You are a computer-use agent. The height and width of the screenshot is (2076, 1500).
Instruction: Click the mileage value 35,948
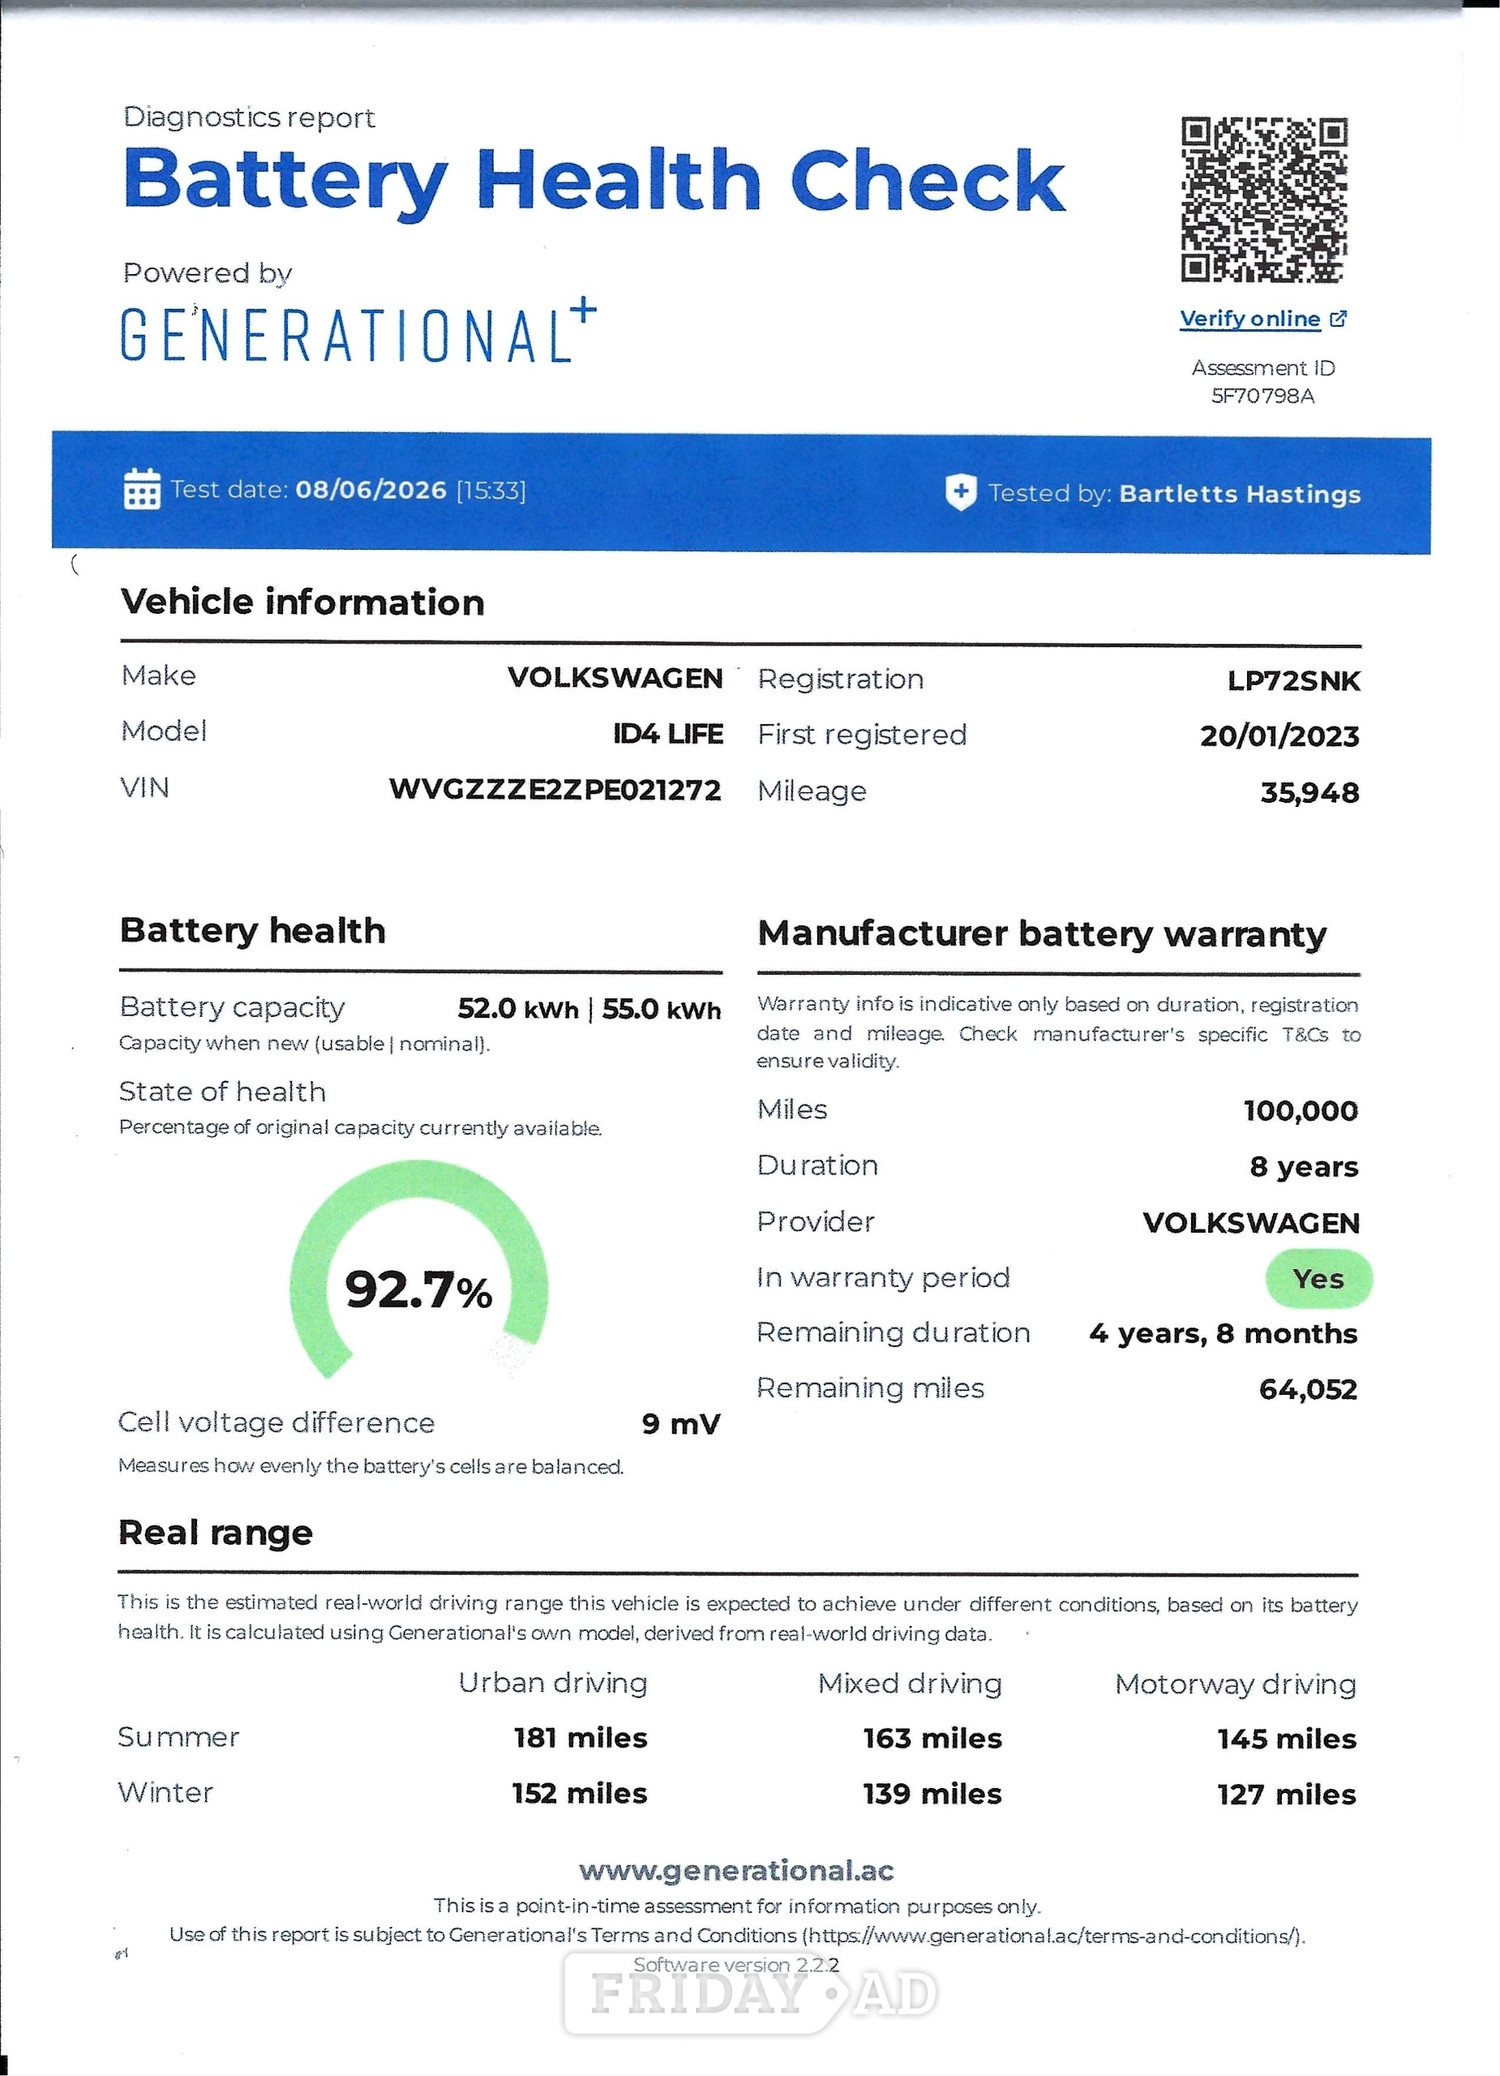(1310, 793)
